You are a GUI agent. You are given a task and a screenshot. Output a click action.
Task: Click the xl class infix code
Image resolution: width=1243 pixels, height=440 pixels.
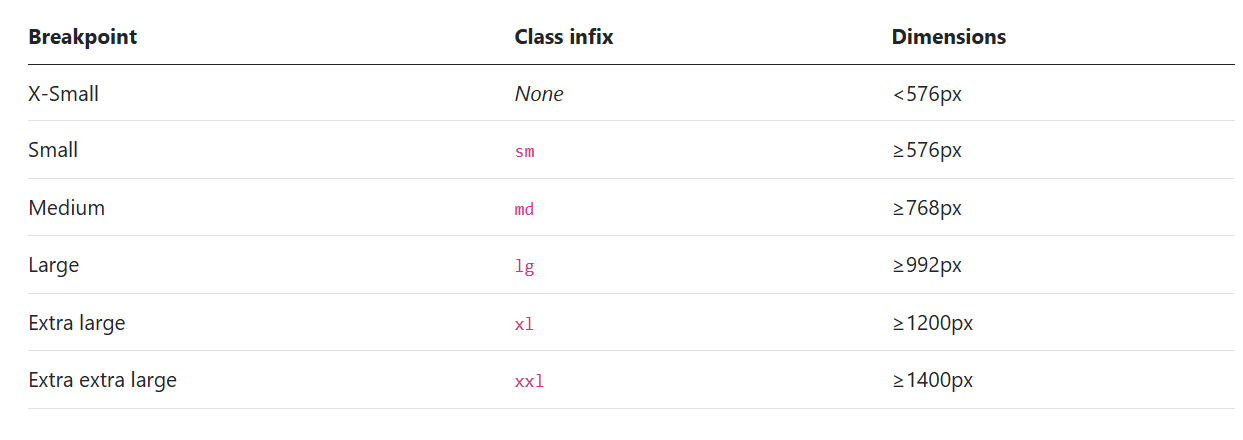525,324
